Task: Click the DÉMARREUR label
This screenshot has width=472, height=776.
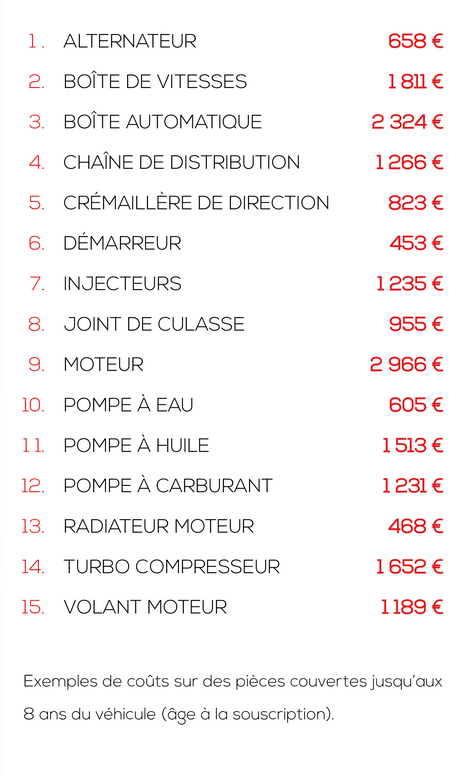Action: 122,243
